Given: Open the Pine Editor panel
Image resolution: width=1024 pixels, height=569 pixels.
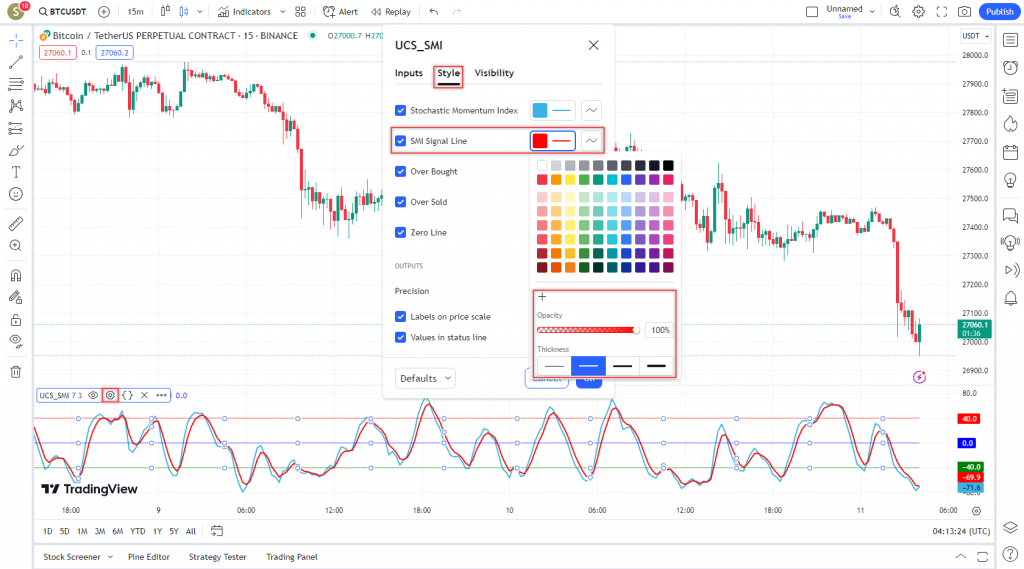Looking at the screenshot, I should coord(149,557).
